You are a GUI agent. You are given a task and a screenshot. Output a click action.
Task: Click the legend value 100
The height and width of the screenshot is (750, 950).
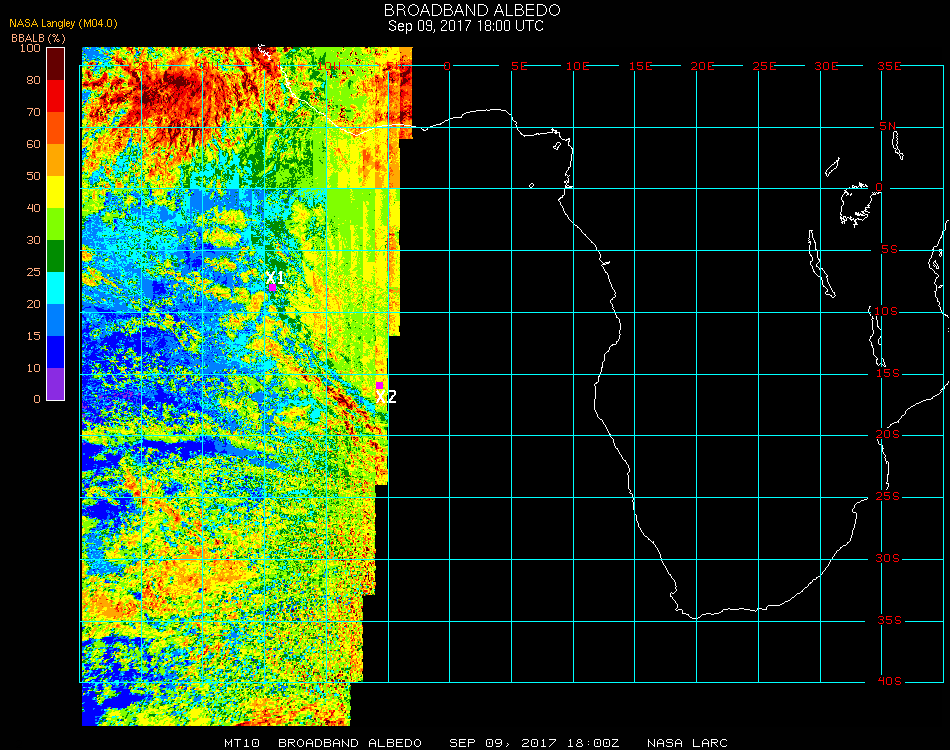point(30,48)
